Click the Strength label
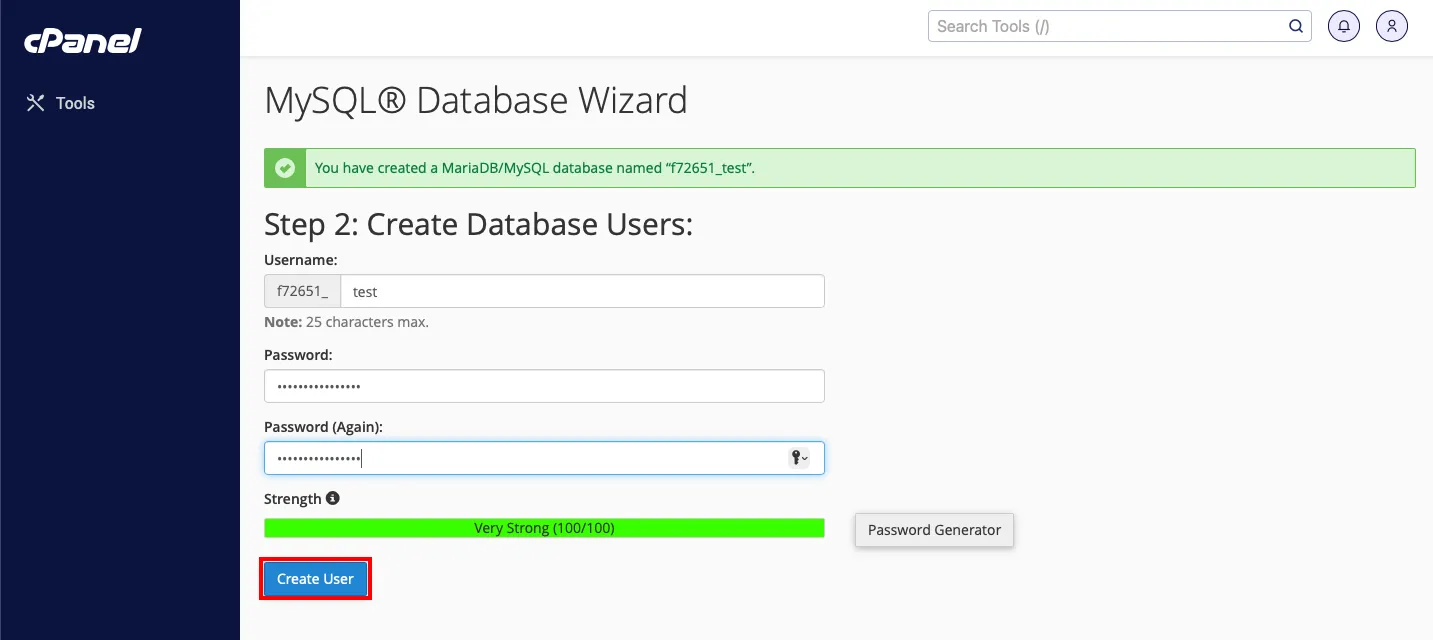The height and width of the screenshot is (640, 1433). [x=293, y=499]
